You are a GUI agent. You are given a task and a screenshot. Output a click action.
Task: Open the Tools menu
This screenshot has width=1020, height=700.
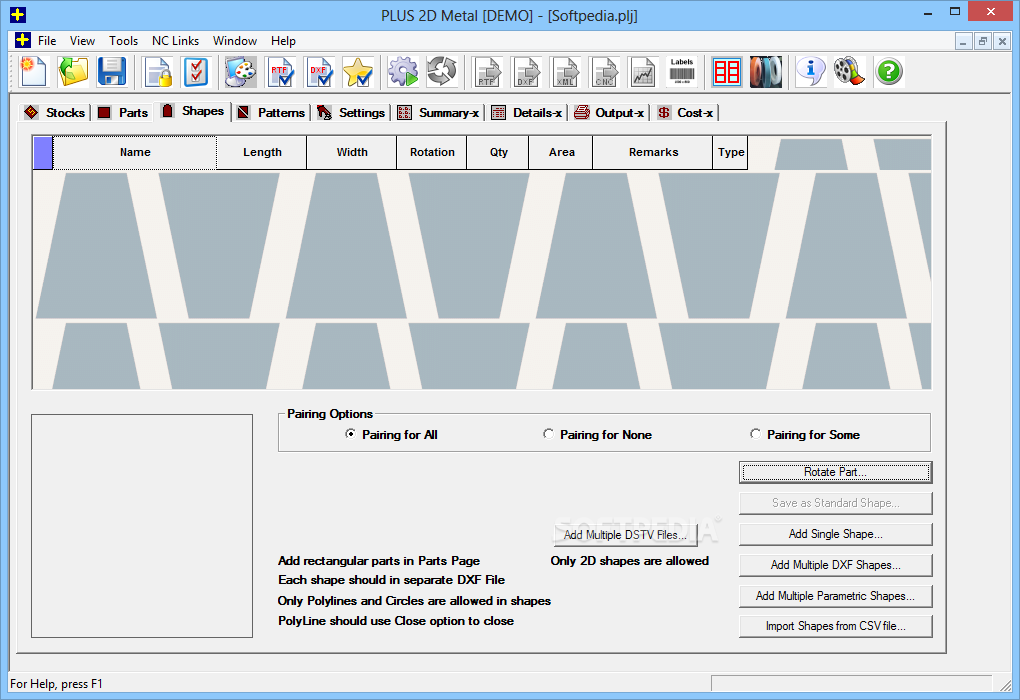pyautogui.click(x=124, y=40)
